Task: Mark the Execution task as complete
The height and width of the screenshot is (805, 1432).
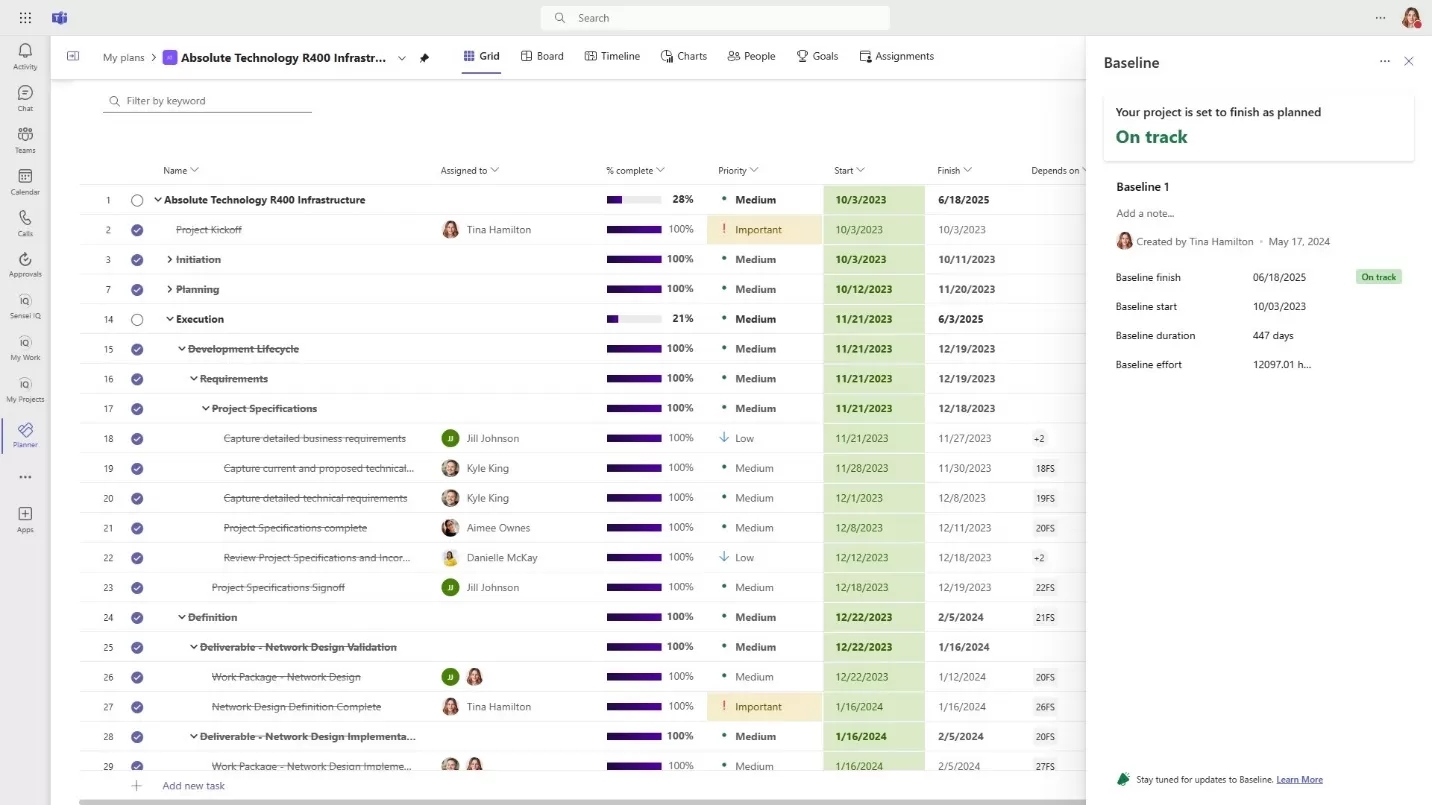Action: [x=137, y=319]
